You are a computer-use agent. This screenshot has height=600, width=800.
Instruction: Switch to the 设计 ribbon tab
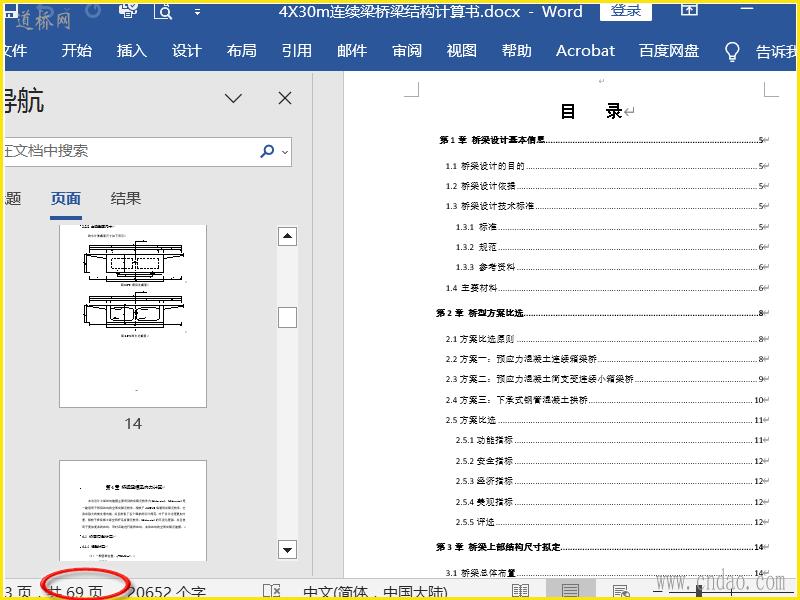point(187,51)
